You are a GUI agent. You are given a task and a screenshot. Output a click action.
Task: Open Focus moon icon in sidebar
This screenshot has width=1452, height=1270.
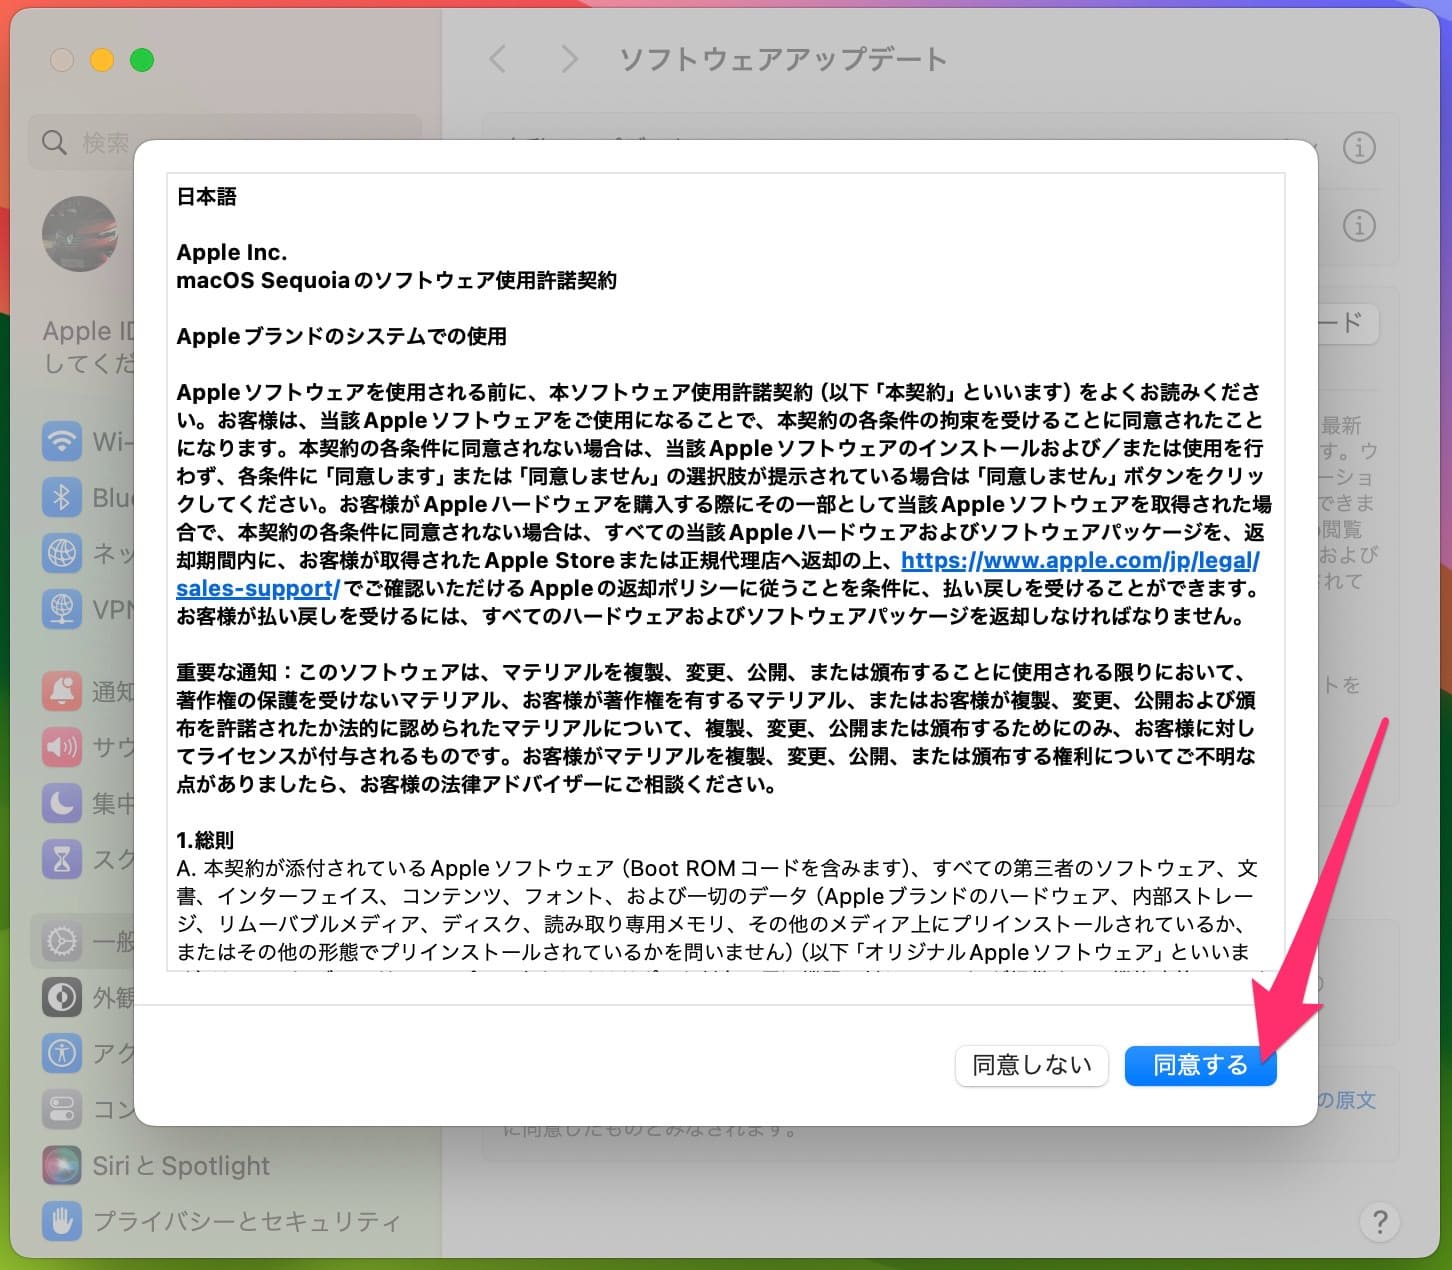(62, 802)
